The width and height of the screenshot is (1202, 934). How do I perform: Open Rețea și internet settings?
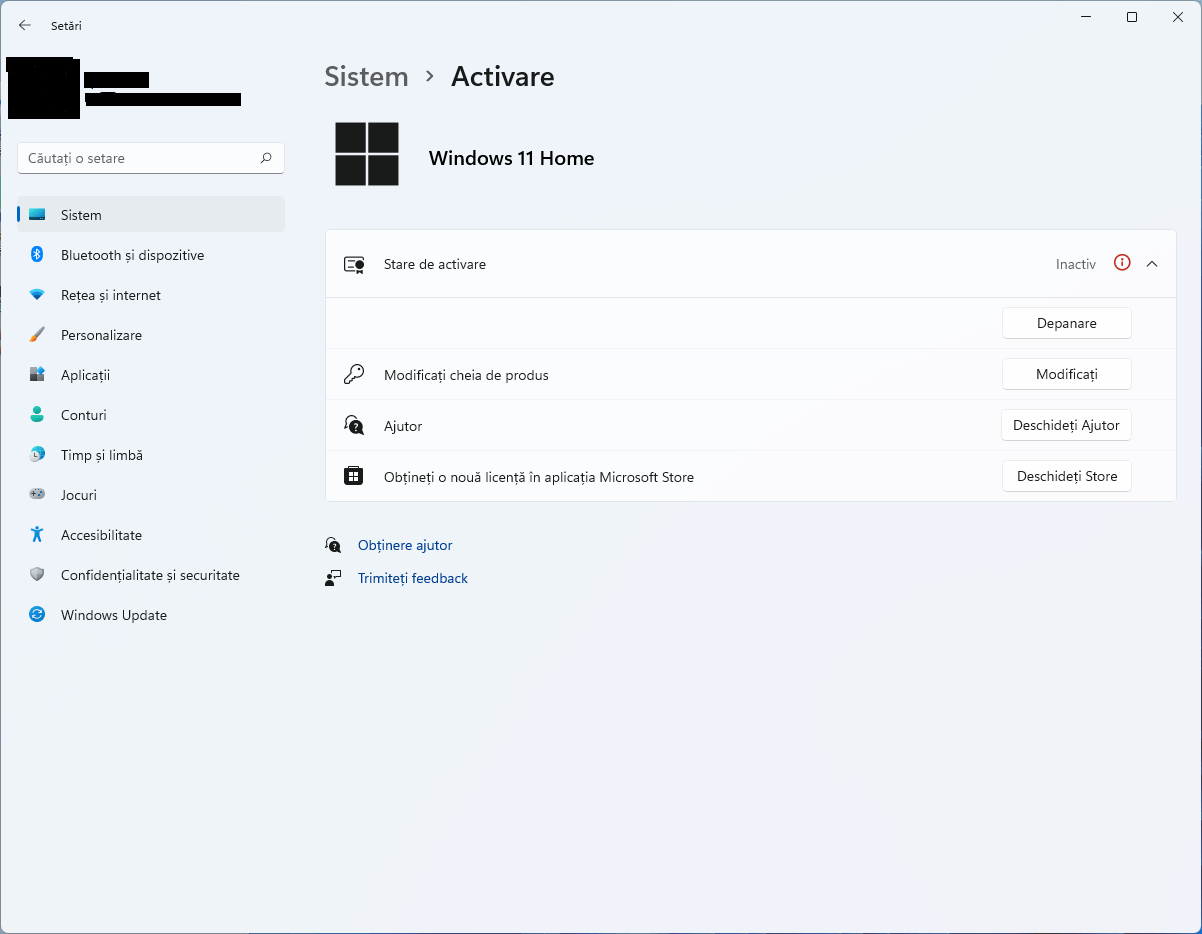coord(151,295)
